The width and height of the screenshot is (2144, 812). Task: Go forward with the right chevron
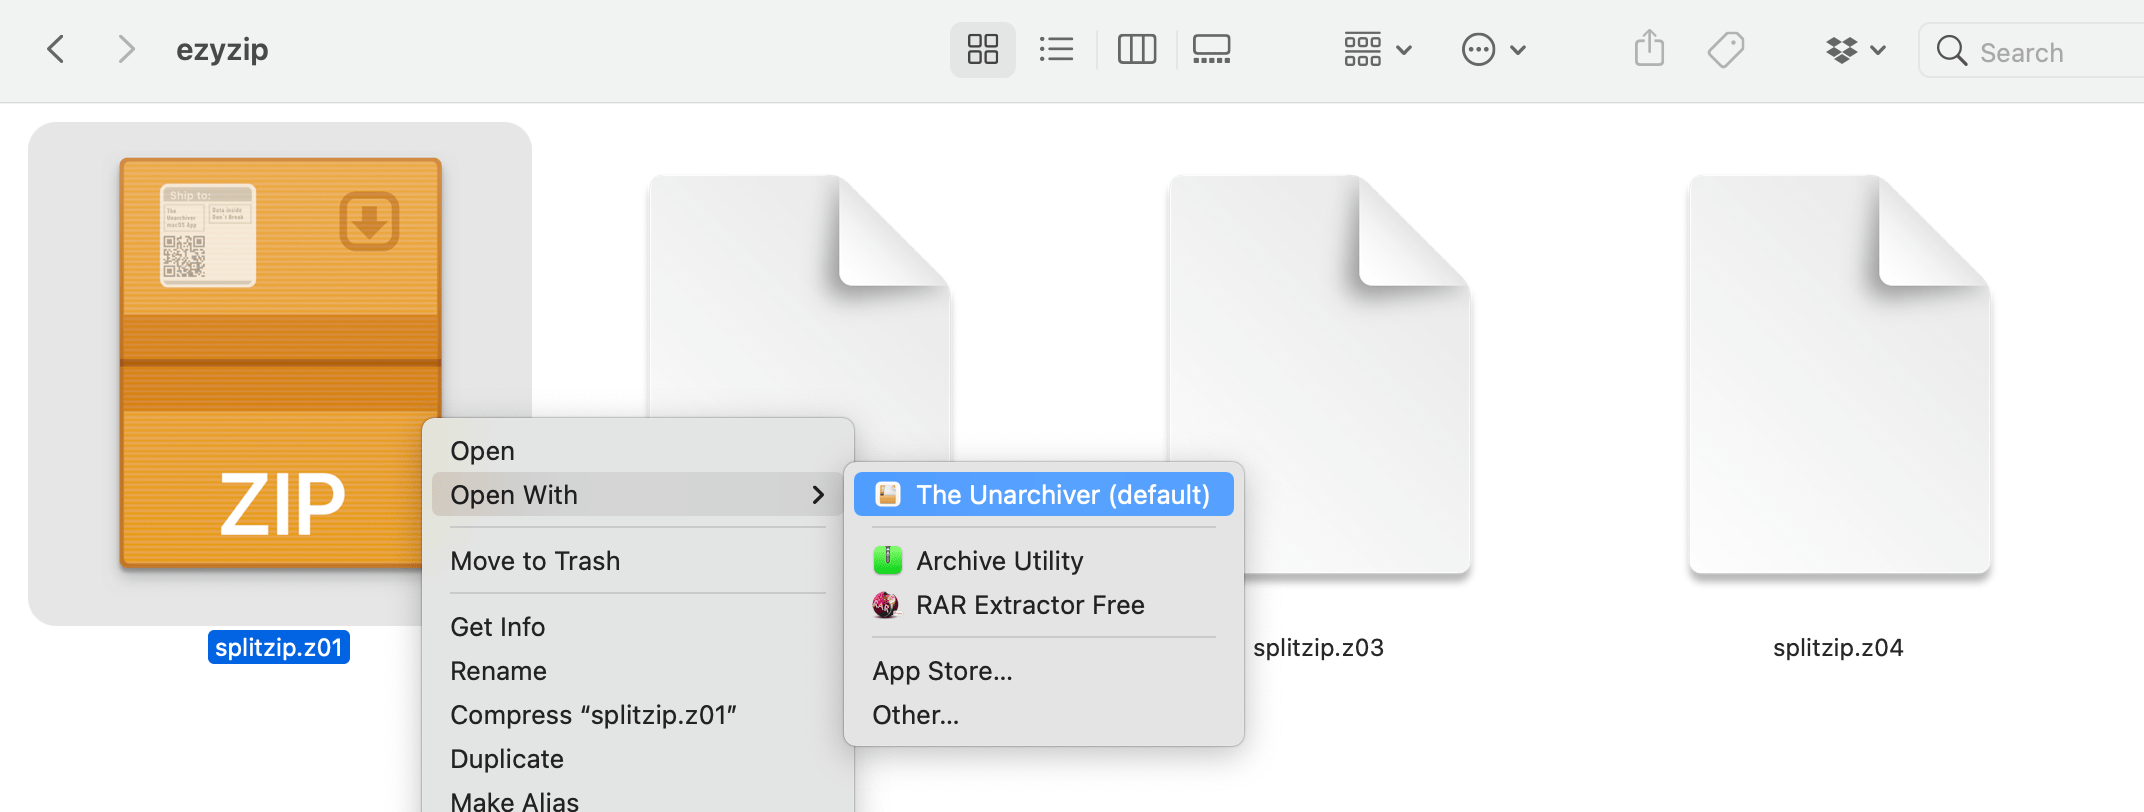coord(126,49)
